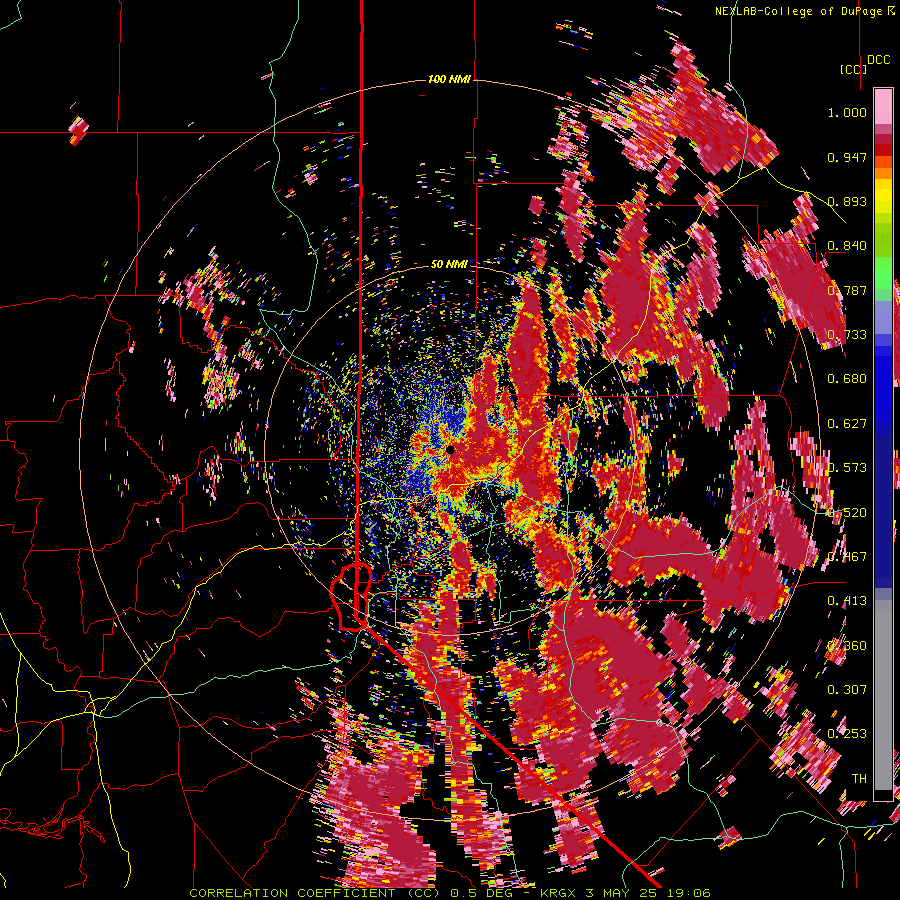Click the 0.947 legend value
The width and height of the screenshot is (900, 900).
coord(847,157)
